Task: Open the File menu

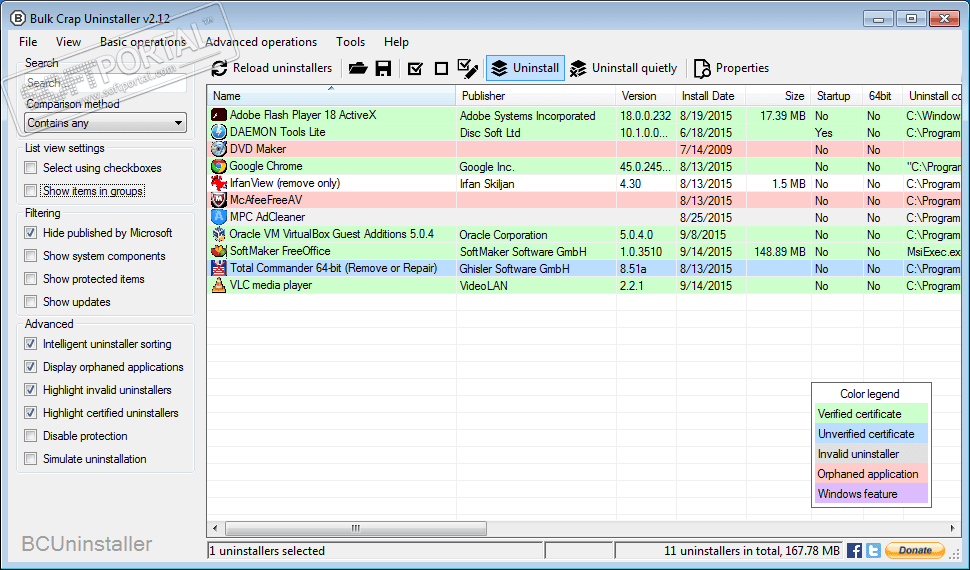Action: click(x=28, y=41)
